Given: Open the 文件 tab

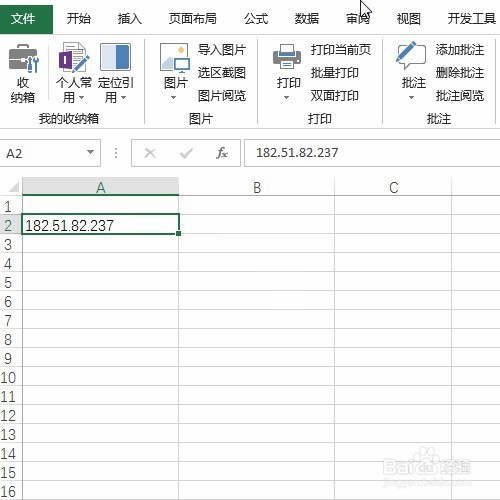Looking at the screenshot, I should [26, 18].
